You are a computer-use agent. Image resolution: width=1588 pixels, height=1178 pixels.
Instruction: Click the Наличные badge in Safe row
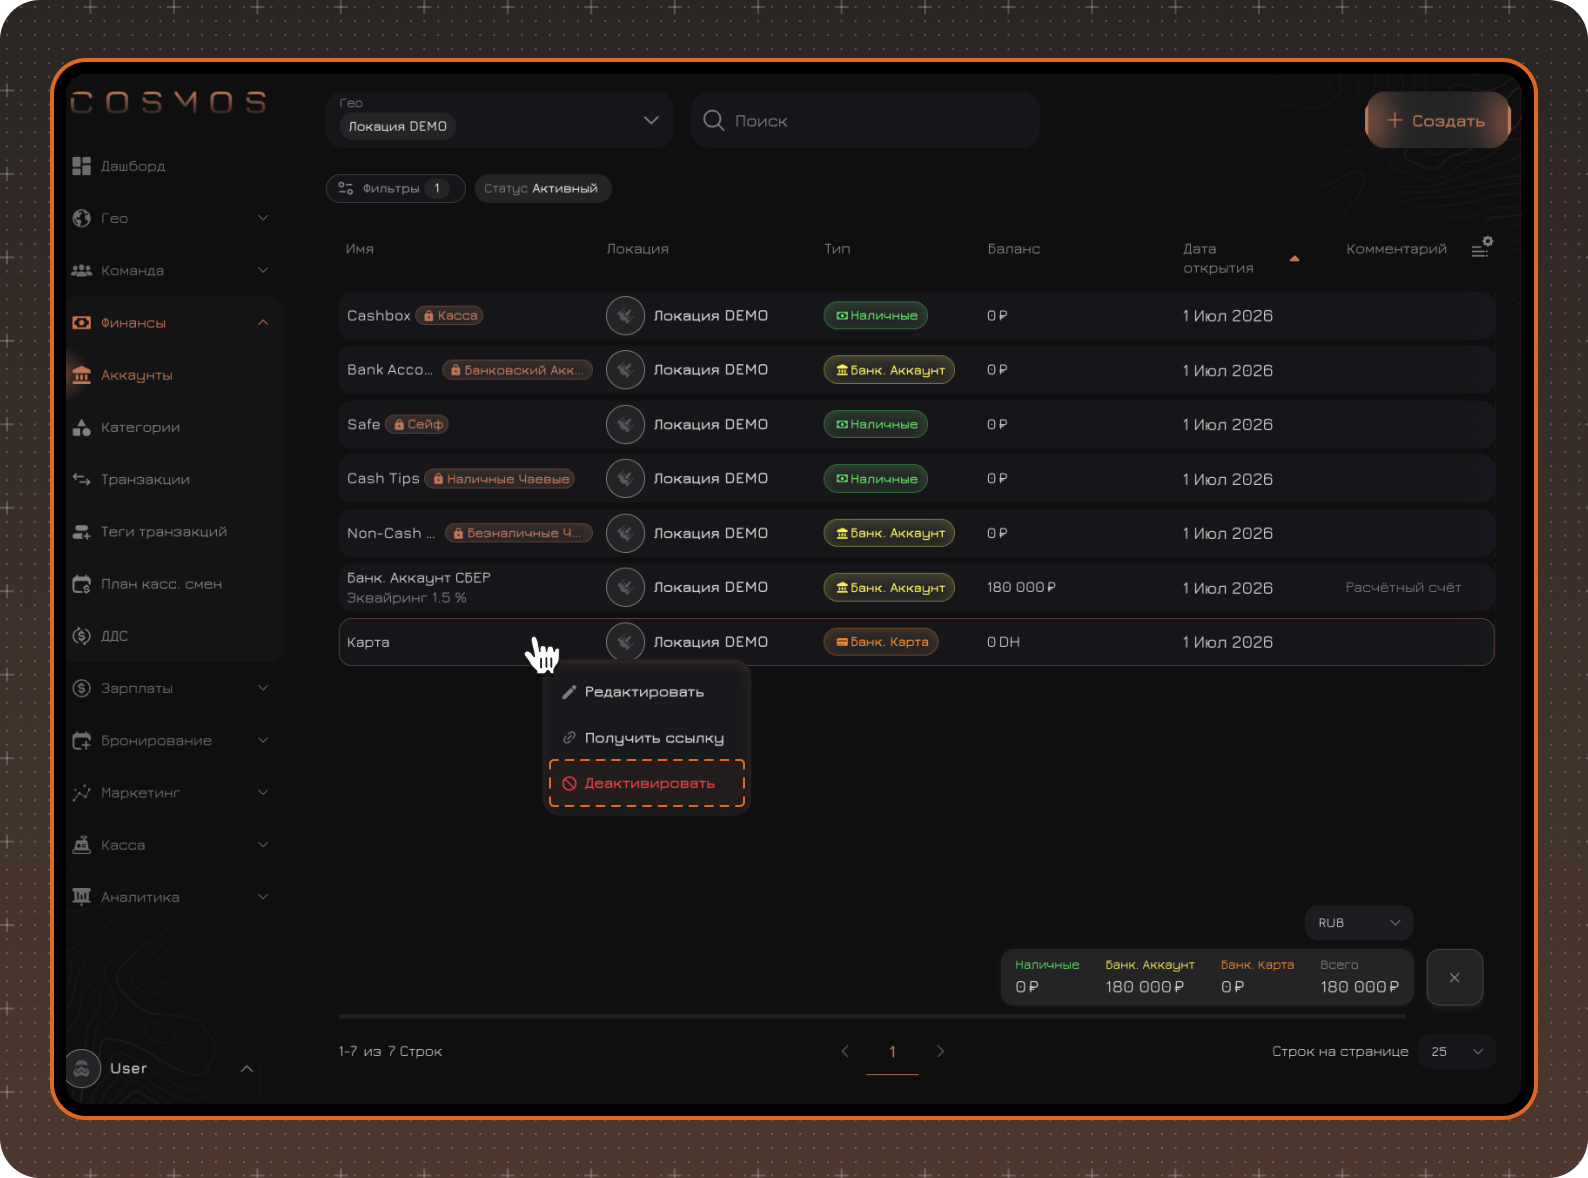point(876,425)
